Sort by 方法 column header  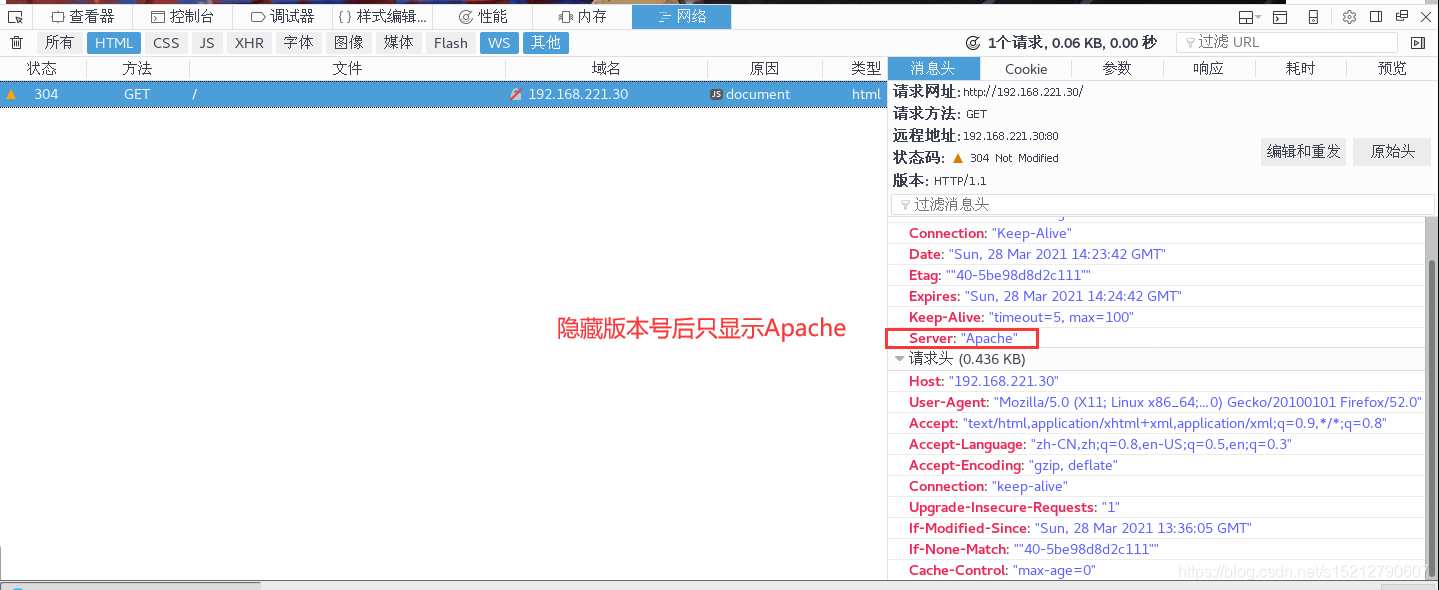coord(138,68)
